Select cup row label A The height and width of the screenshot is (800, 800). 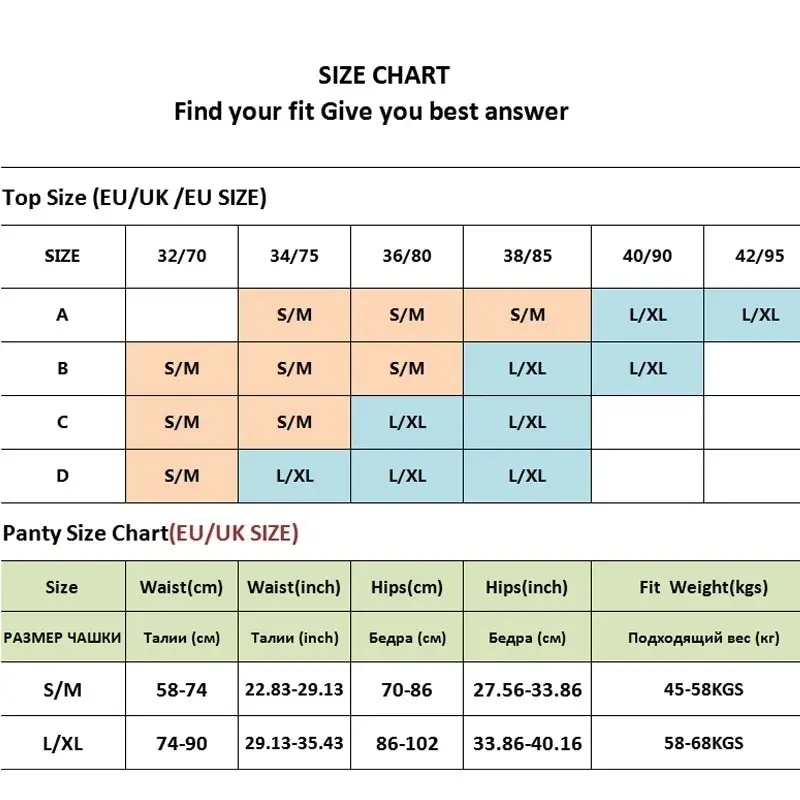coord(62,315)
